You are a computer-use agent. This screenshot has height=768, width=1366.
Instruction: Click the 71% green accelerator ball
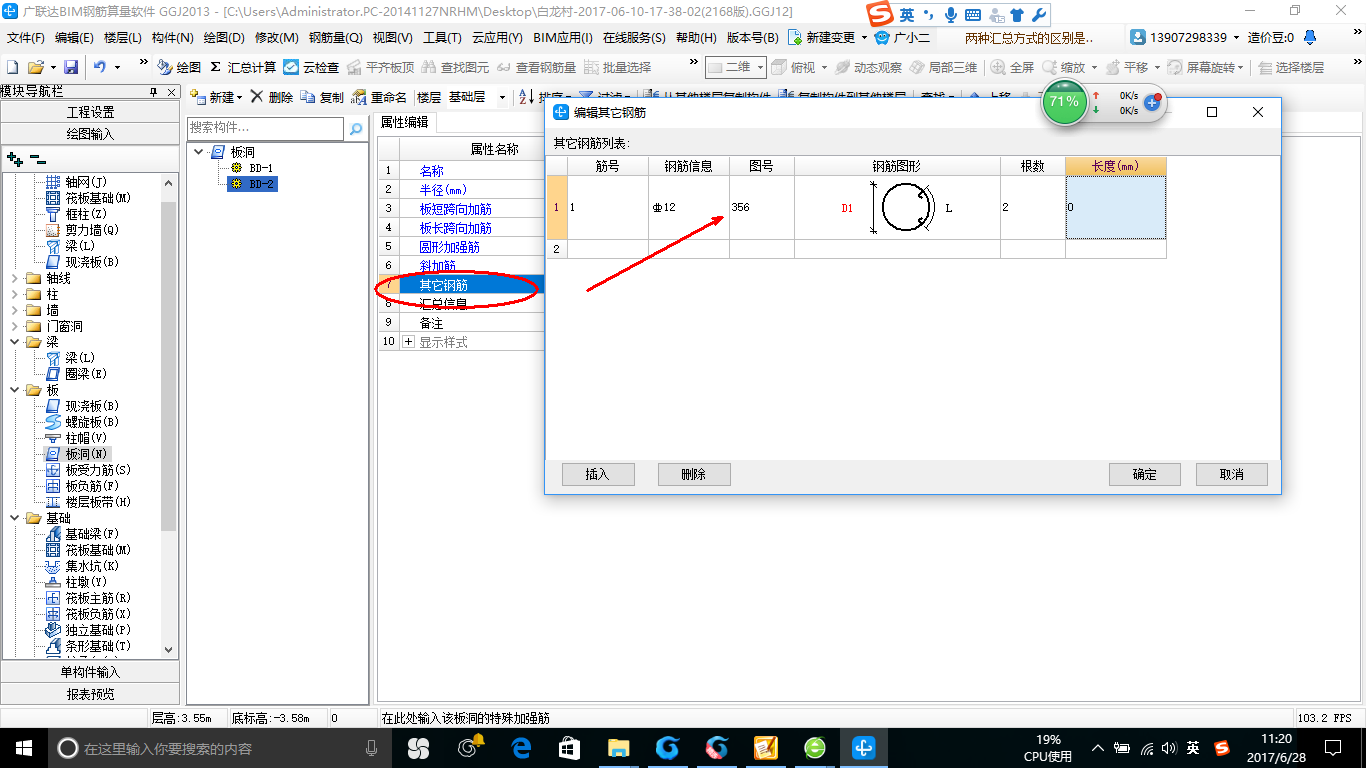pos(1064,102)
